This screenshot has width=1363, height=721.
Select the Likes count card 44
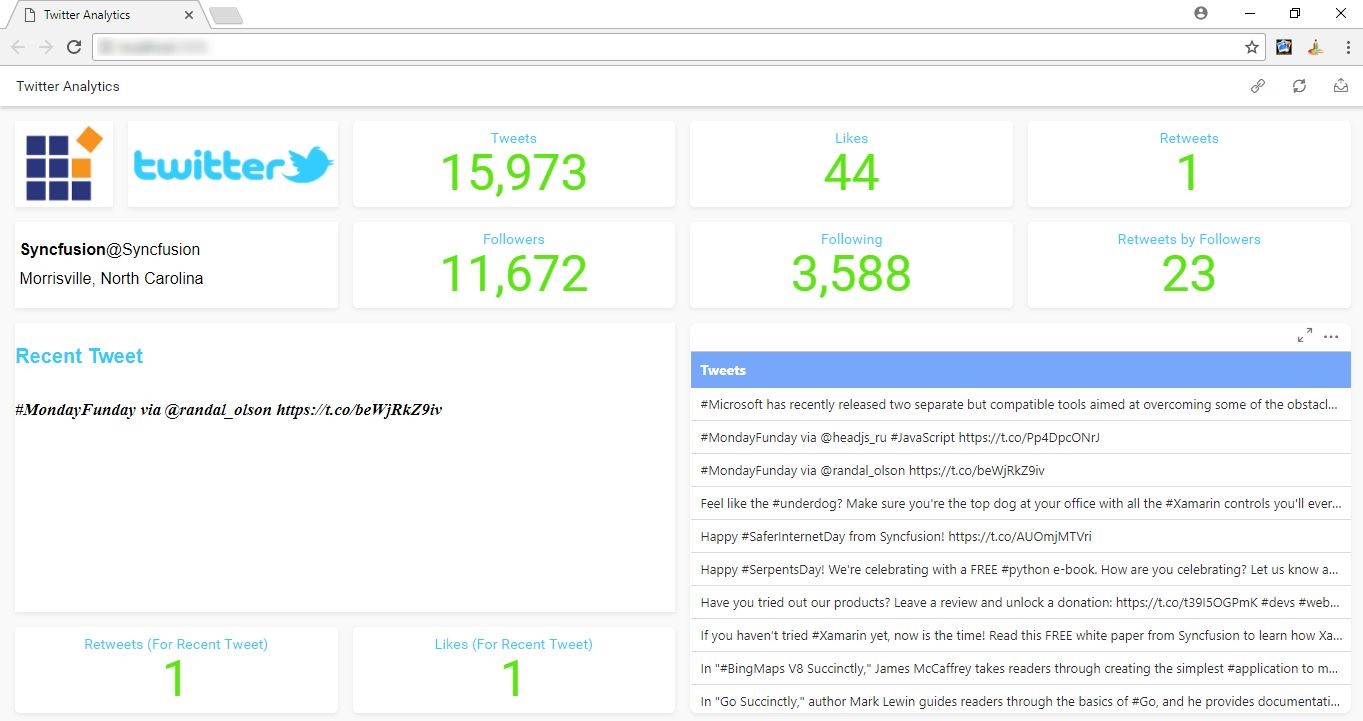pos(851,164)
